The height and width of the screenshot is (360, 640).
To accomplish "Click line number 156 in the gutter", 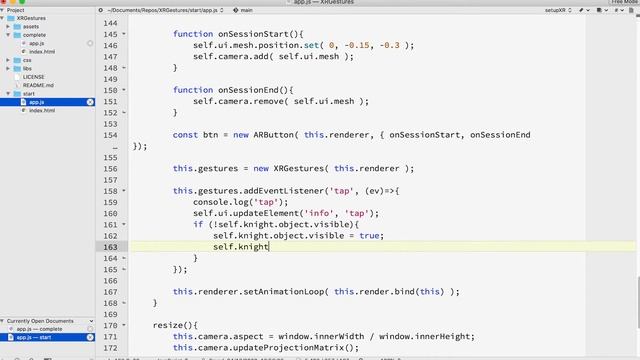I will tap(110, 169).
